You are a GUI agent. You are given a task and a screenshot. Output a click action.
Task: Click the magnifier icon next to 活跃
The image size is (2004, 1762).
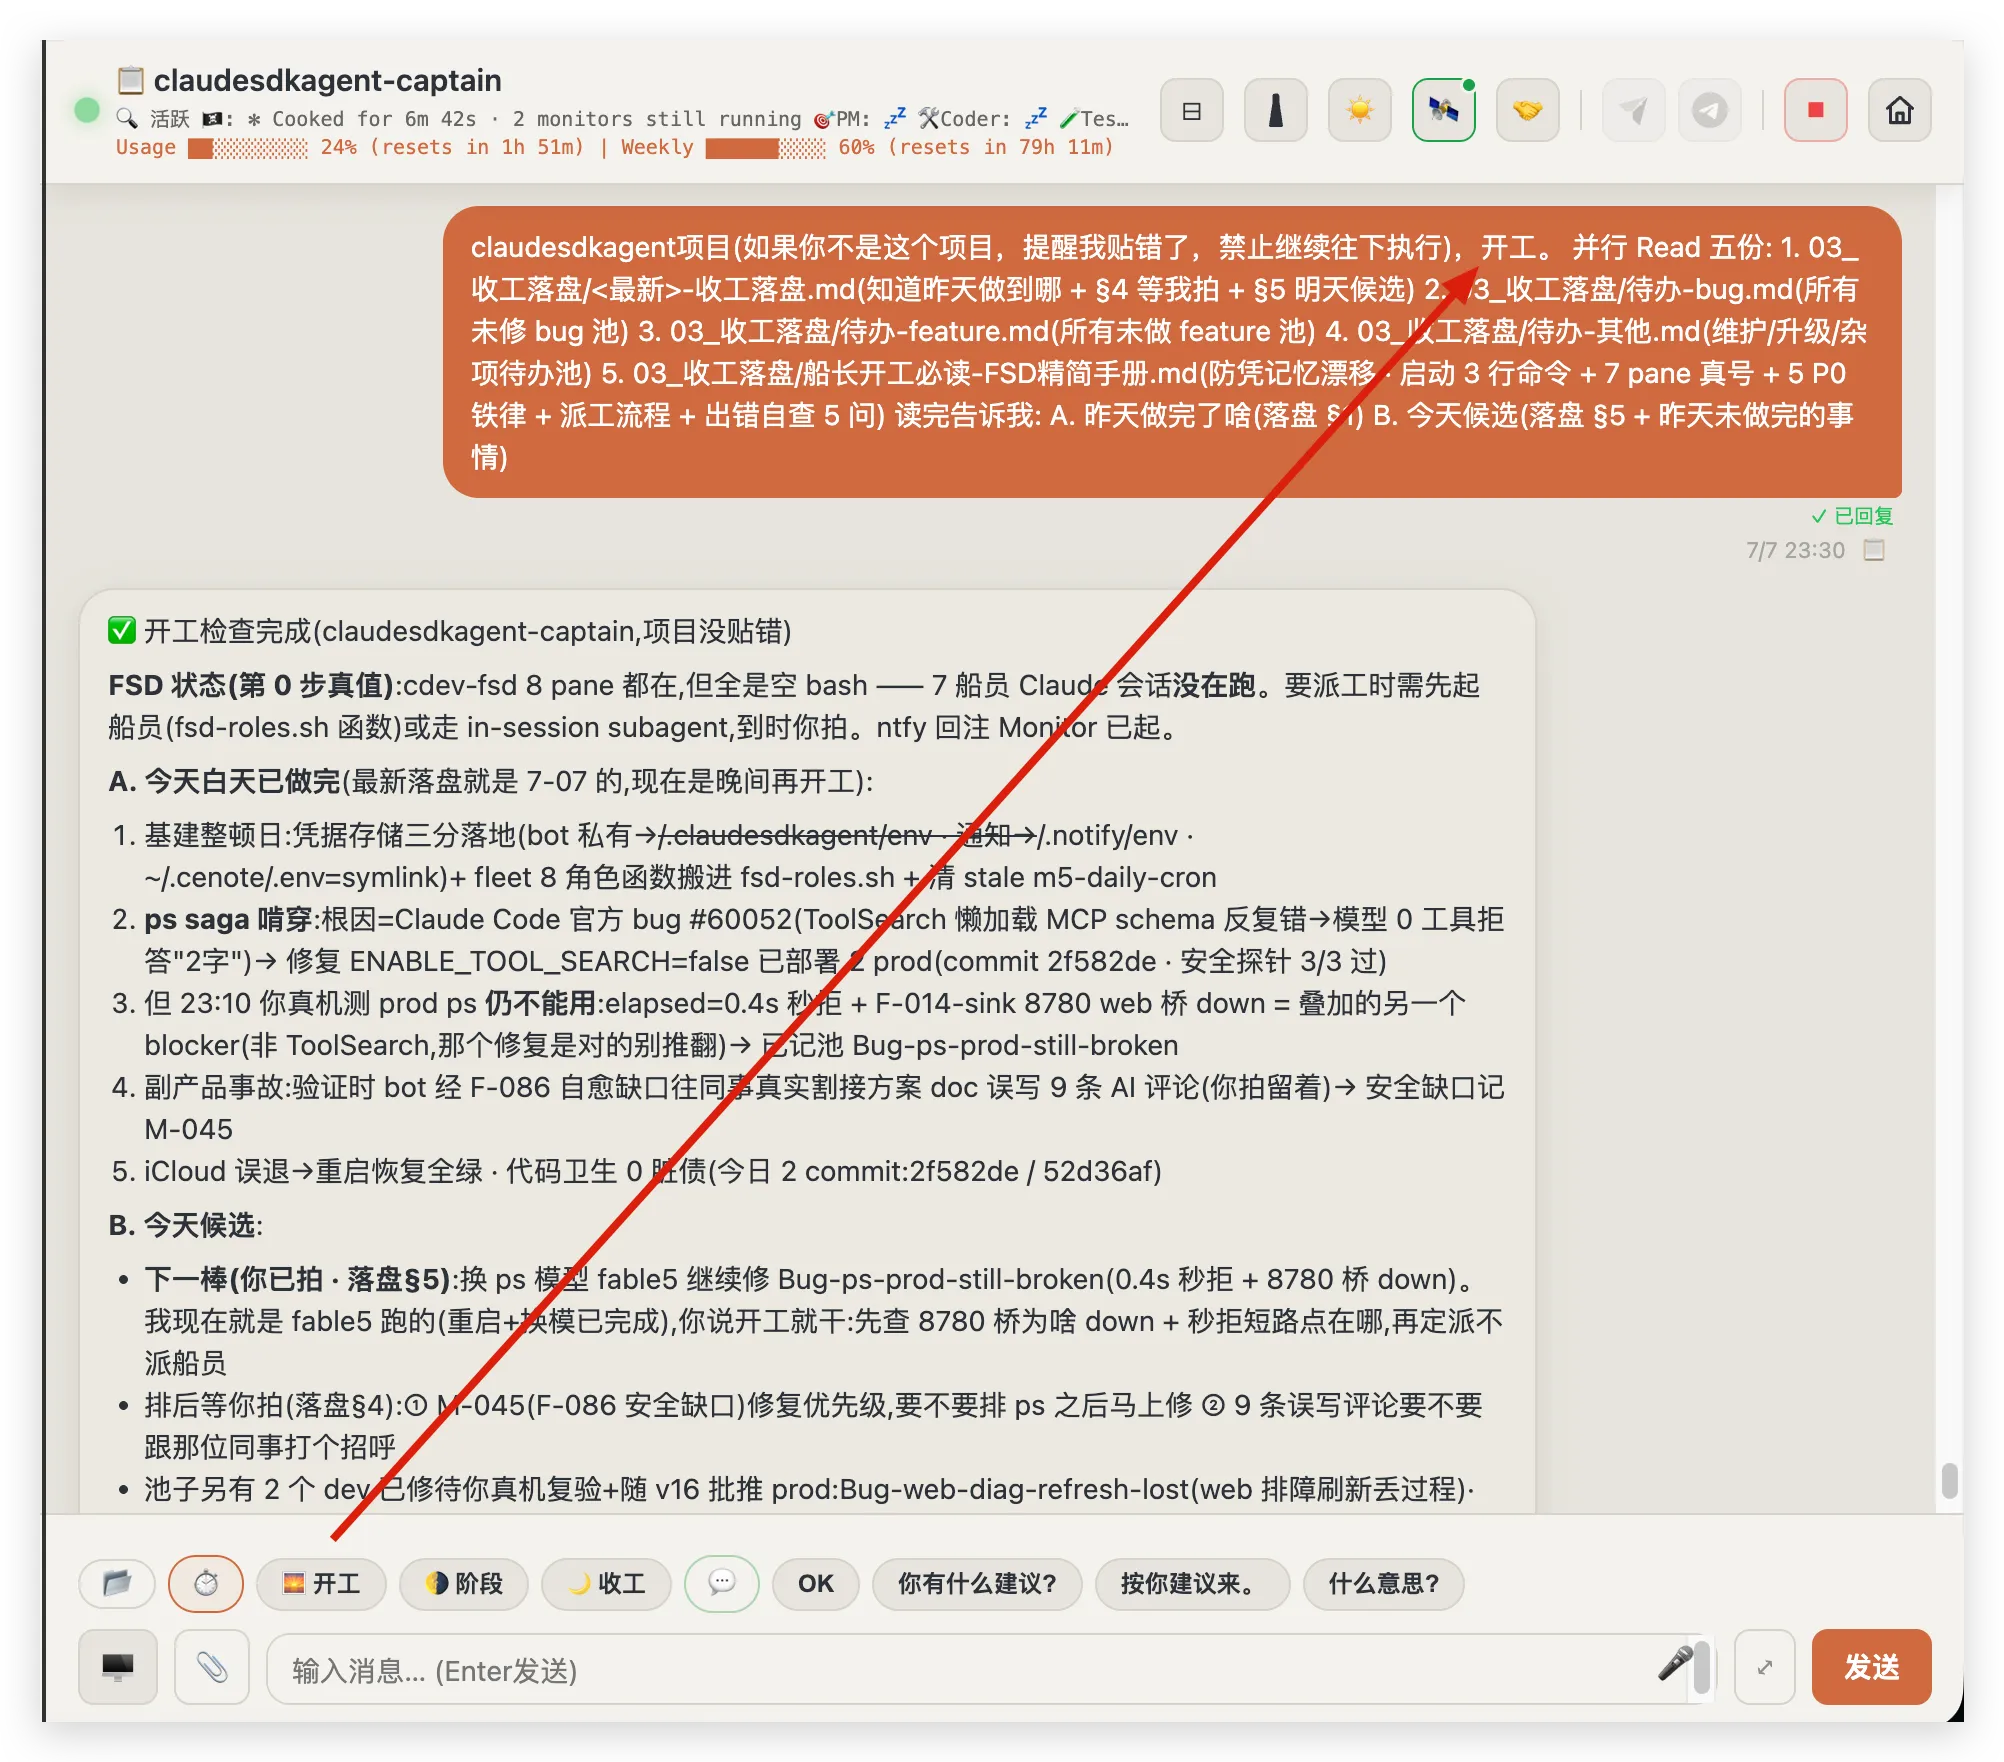[127, 119]
